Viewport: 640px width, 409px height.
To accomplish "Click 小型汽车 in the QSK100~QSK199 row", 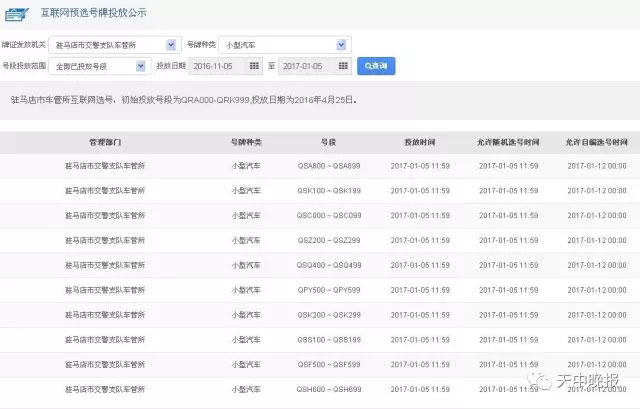I will click(x=246, y=191).
